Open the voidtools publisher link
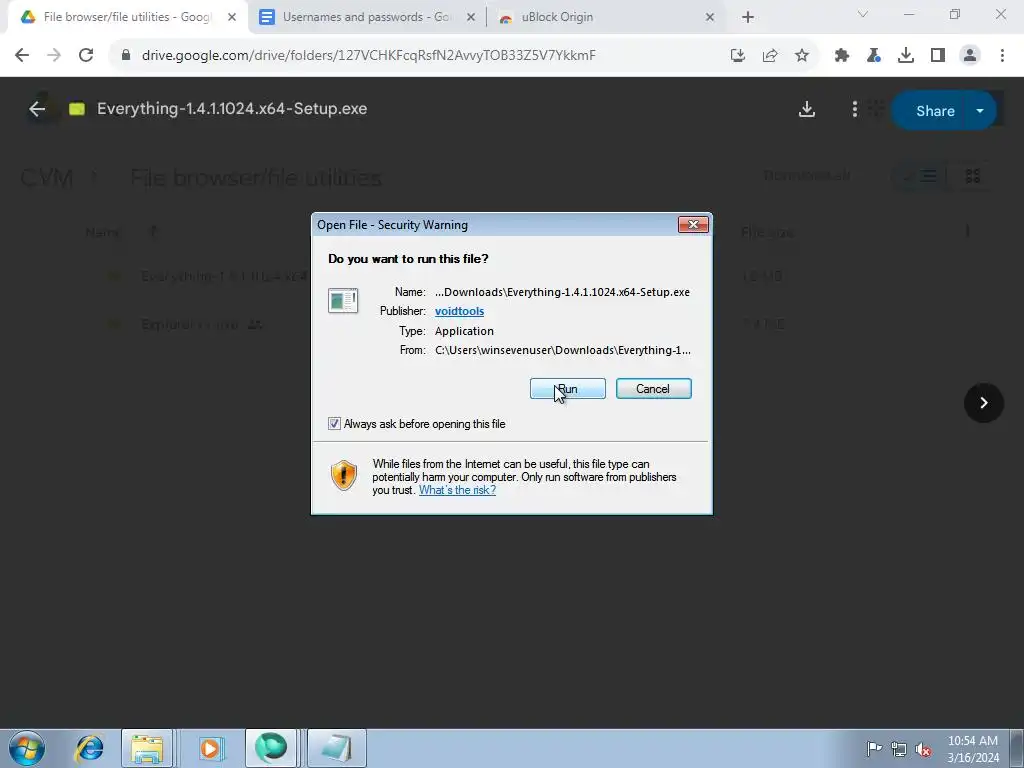Screen dimensions: 1024x768 click(459, 311)
